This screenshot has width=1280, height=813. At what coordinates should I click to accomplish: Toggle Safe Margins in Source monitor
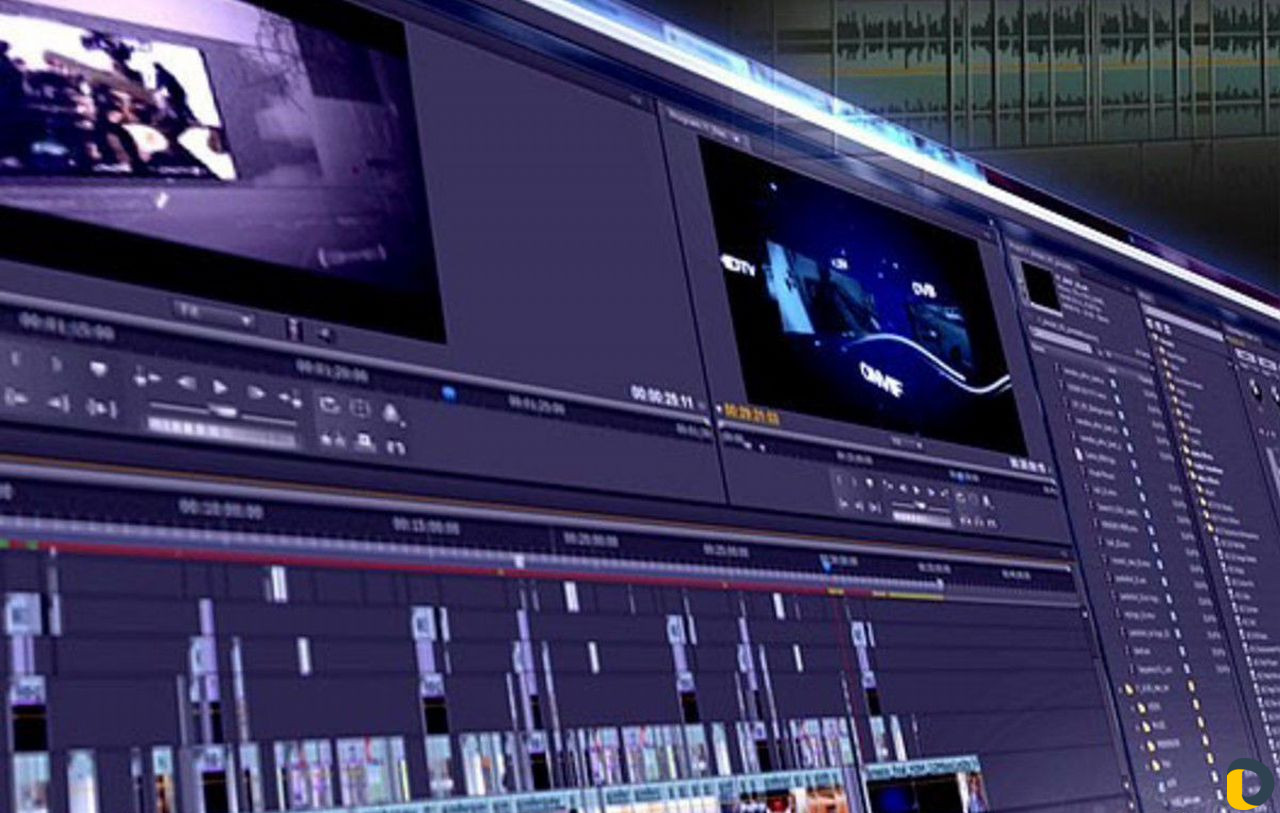click(x=360, y=408)
